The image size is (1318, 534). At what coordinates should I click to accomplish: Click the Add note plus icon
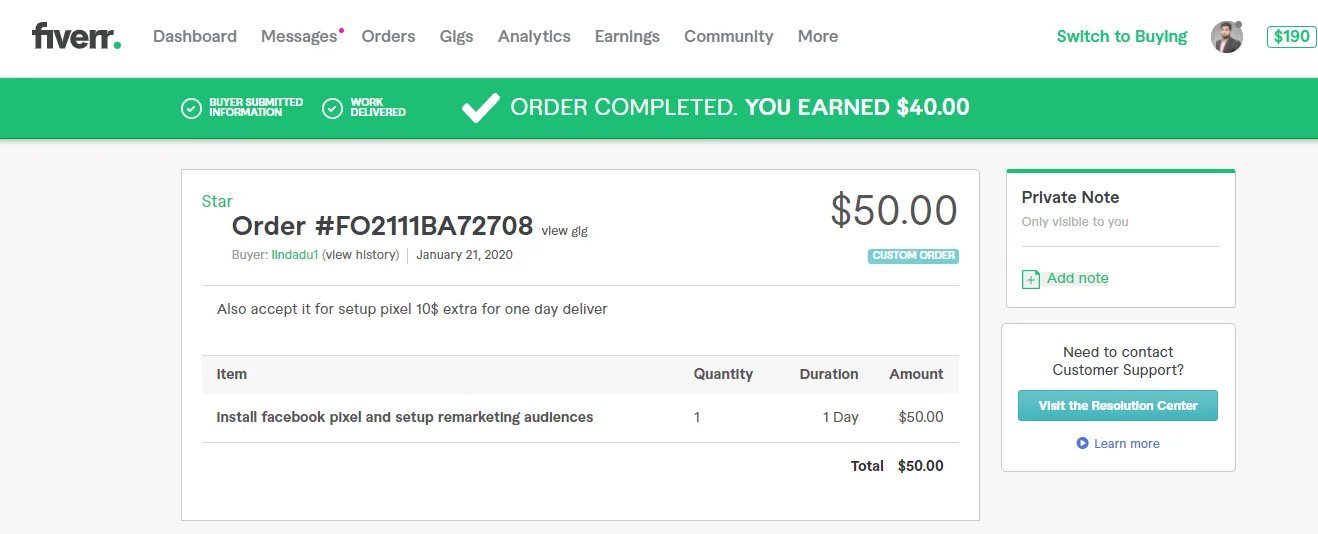[1031, 279]
